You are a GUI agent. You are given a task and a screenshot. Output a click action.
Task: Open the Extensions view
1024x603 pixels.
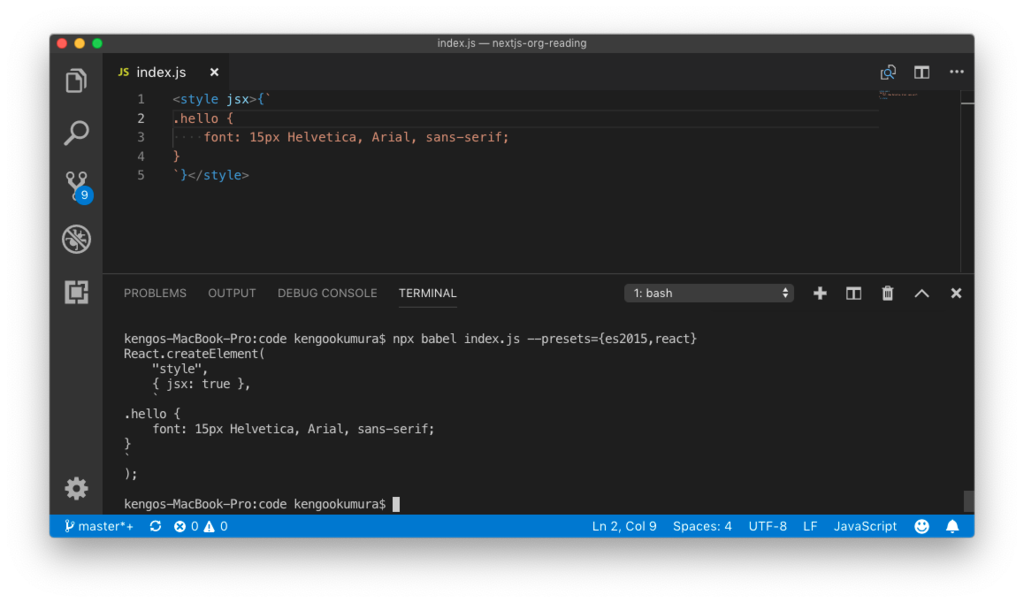pyautogui.click(x=76, y=292)
